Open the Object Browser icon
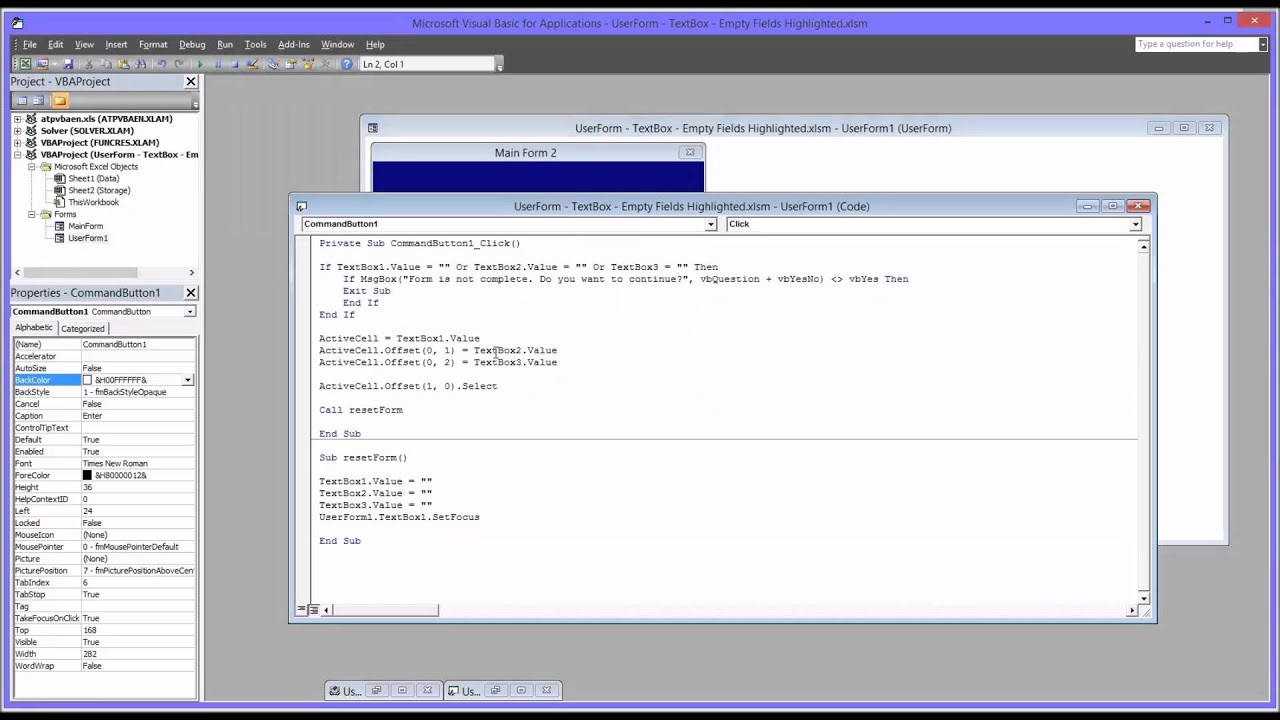 click(308, 64)
